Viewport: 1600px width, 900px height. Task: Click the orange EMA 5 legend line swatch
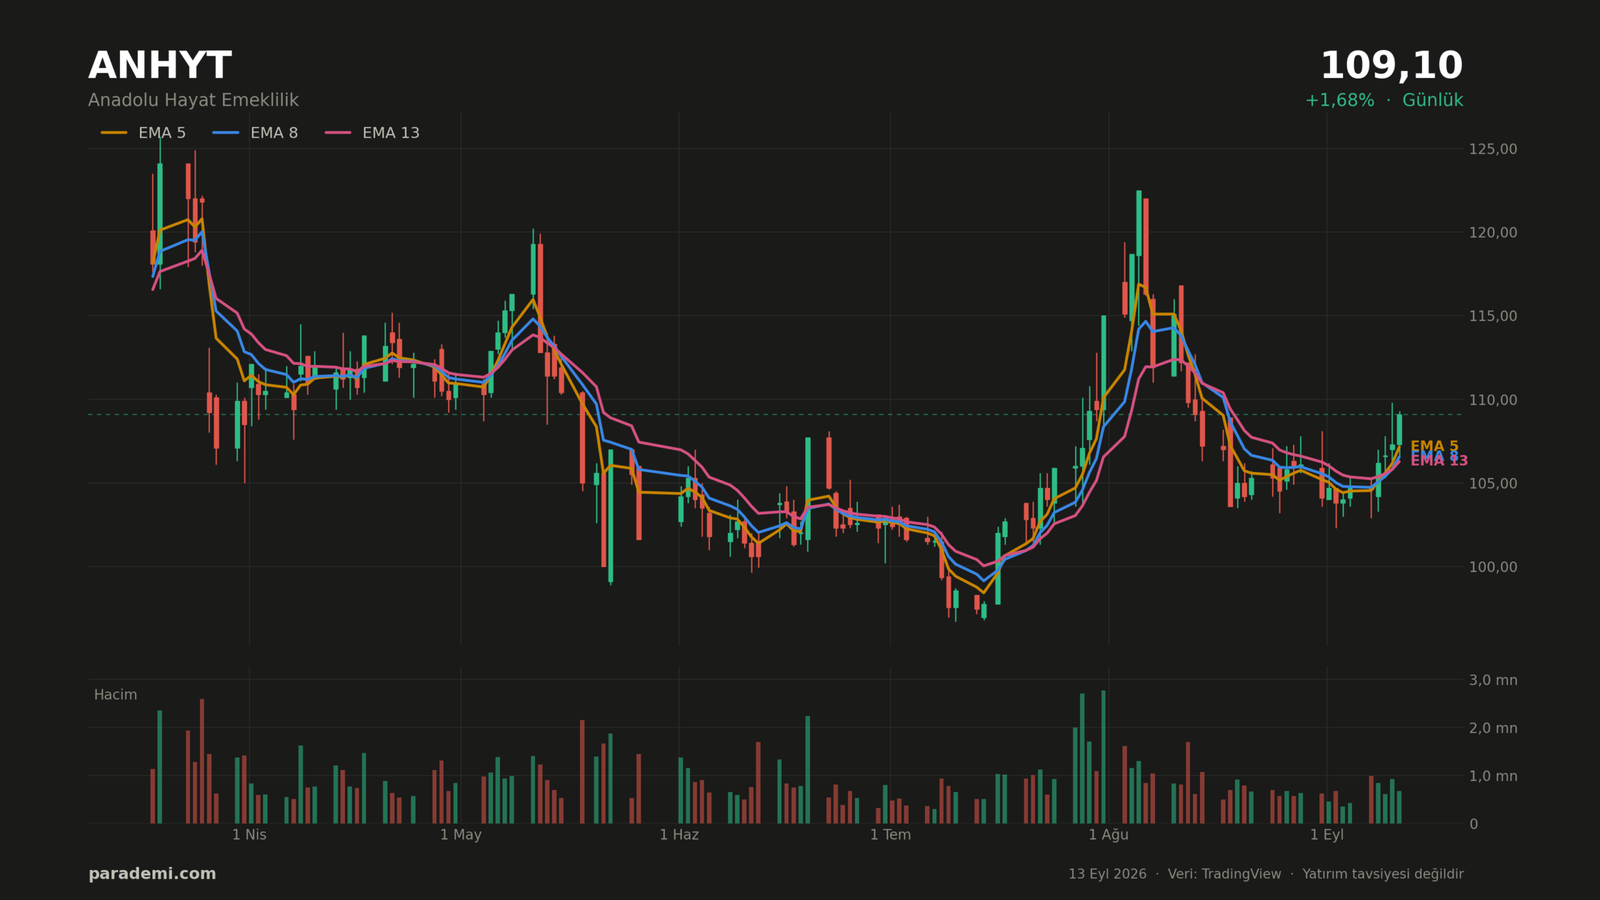coord(114,133)
